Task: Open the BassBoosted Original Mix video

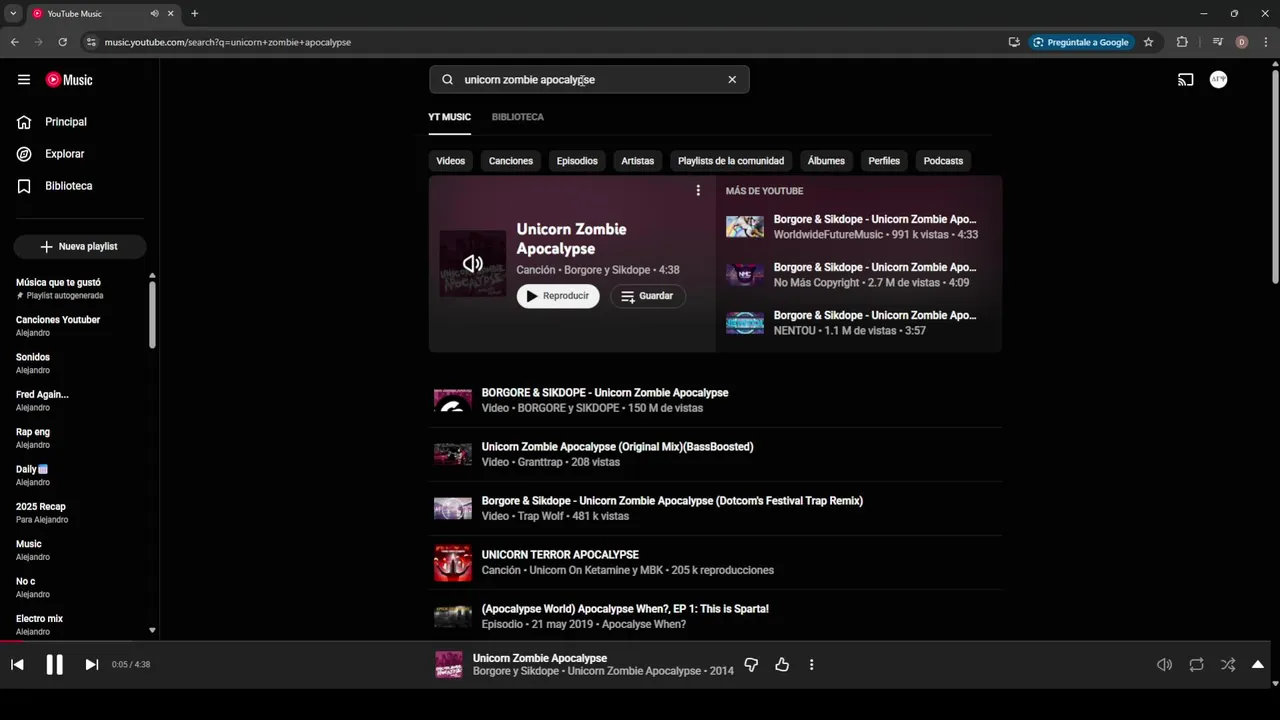Action: [x=715, y=455]
